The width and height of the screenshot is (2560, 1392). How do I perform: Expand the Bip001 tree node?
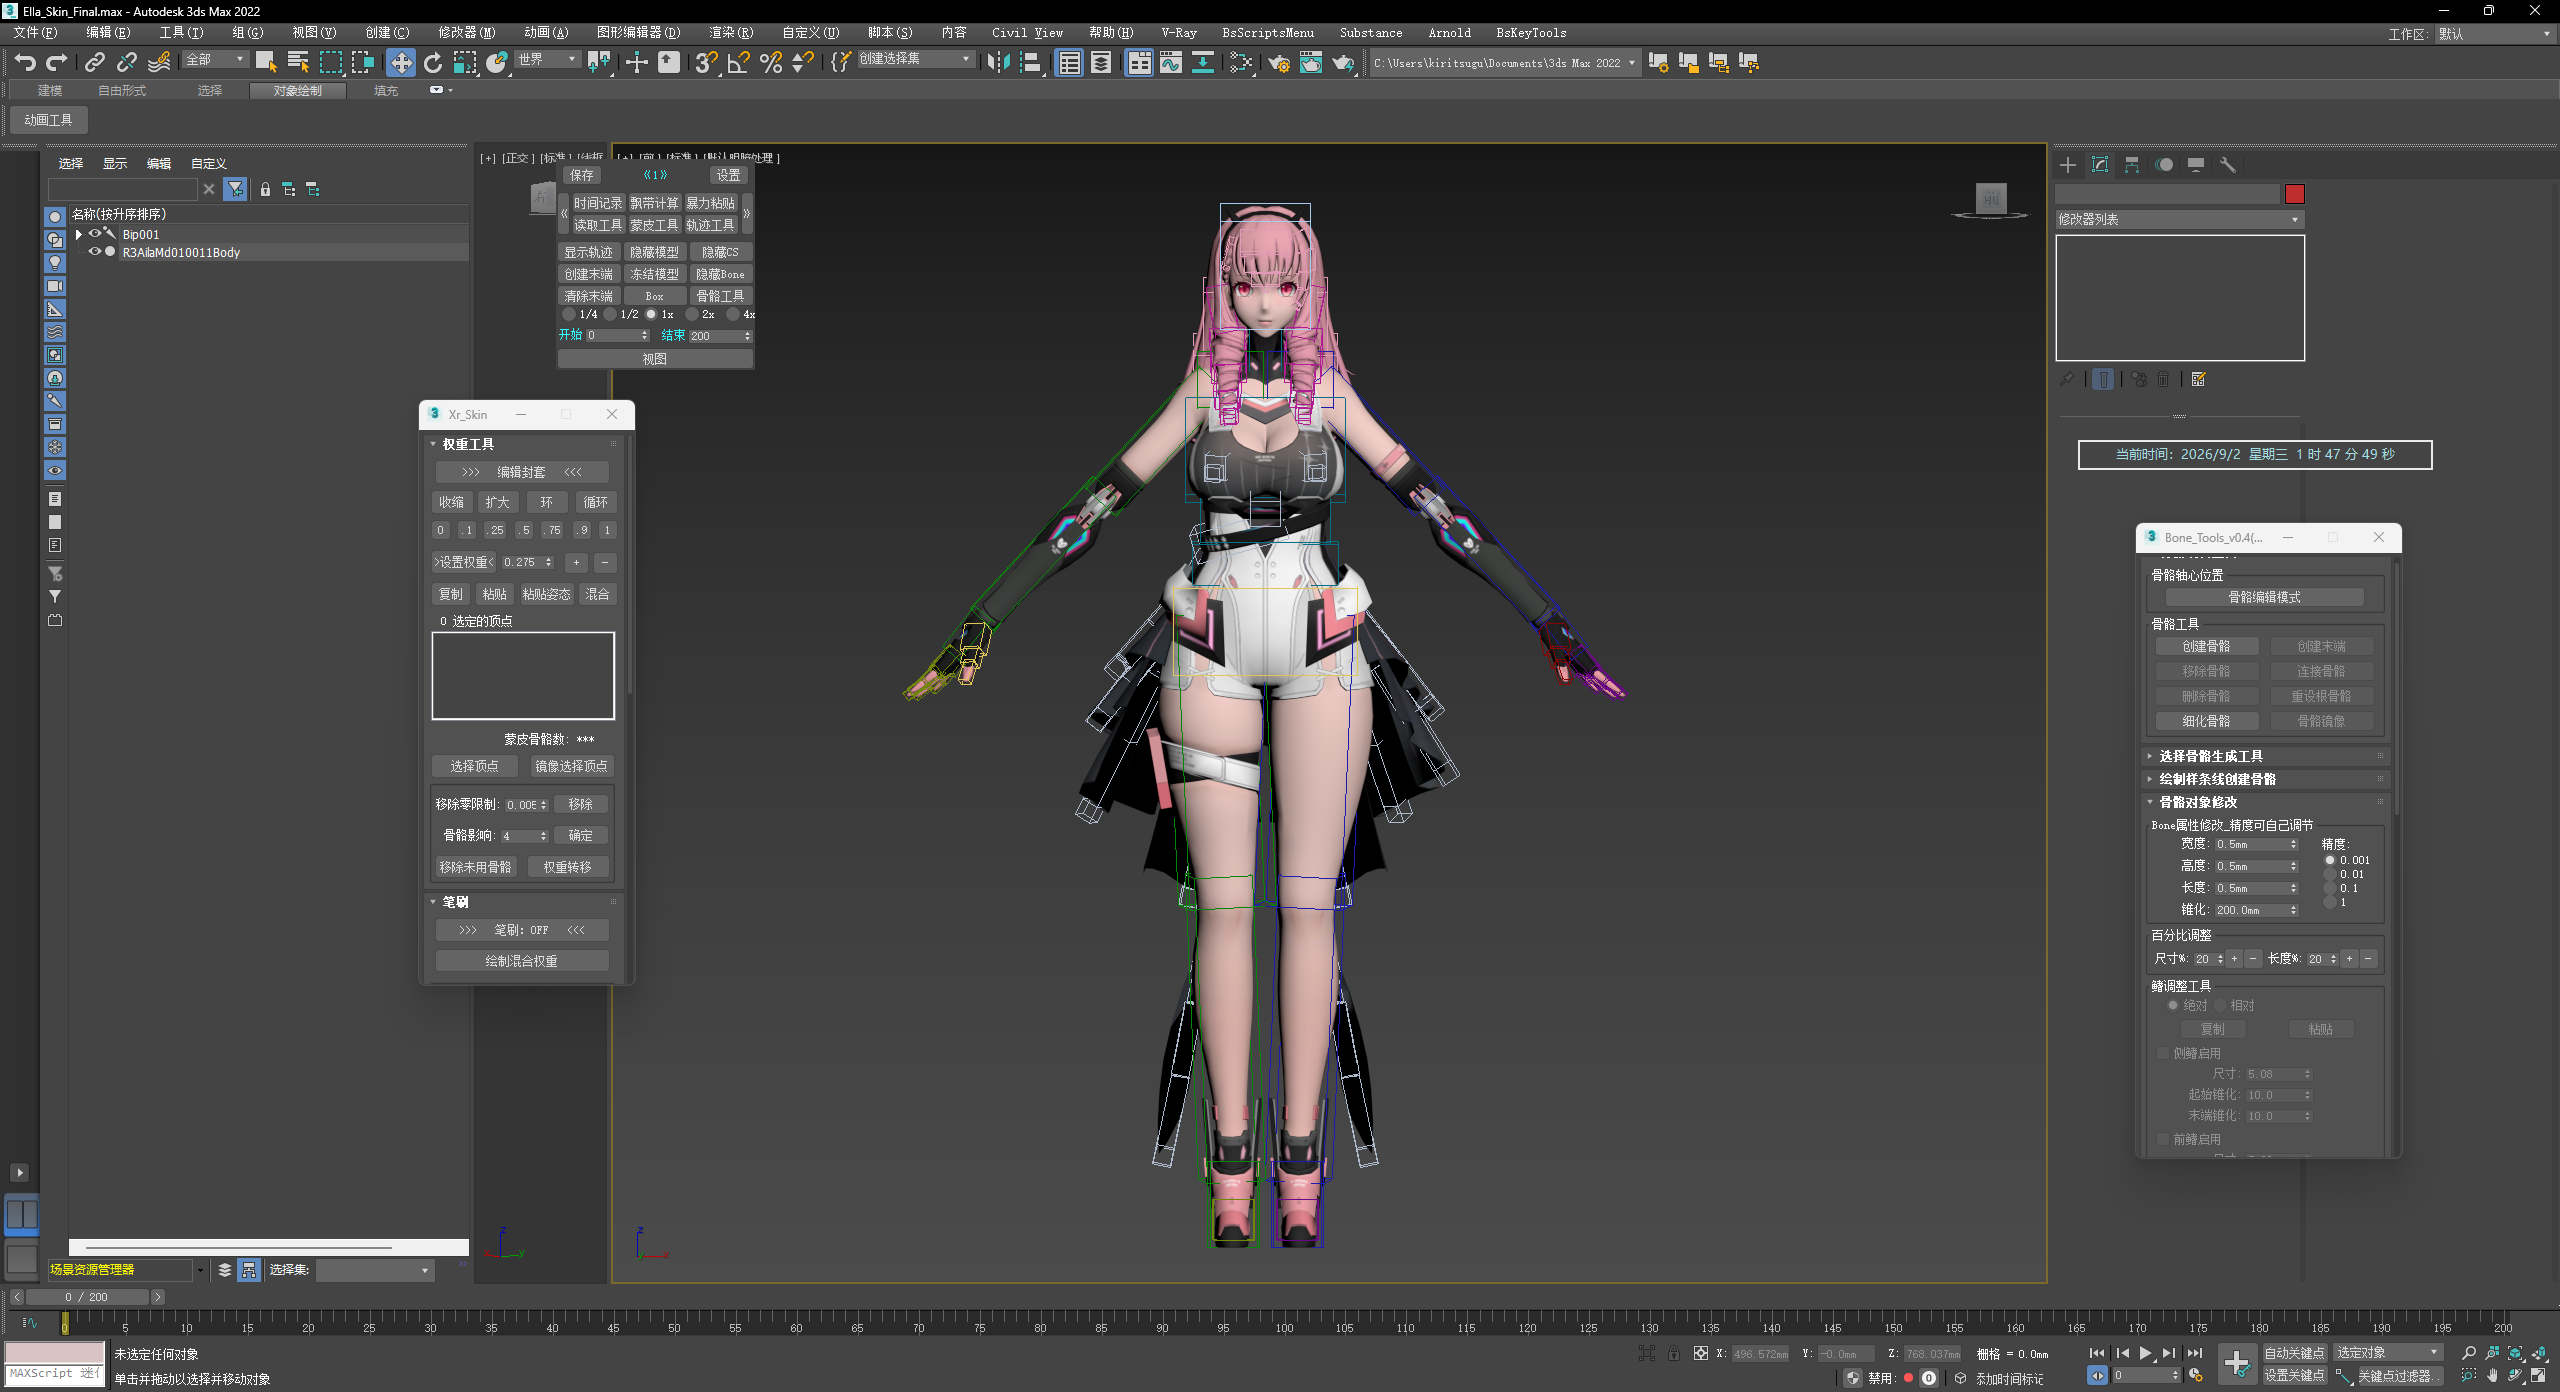pyautogui.click(x=79, y=234)
